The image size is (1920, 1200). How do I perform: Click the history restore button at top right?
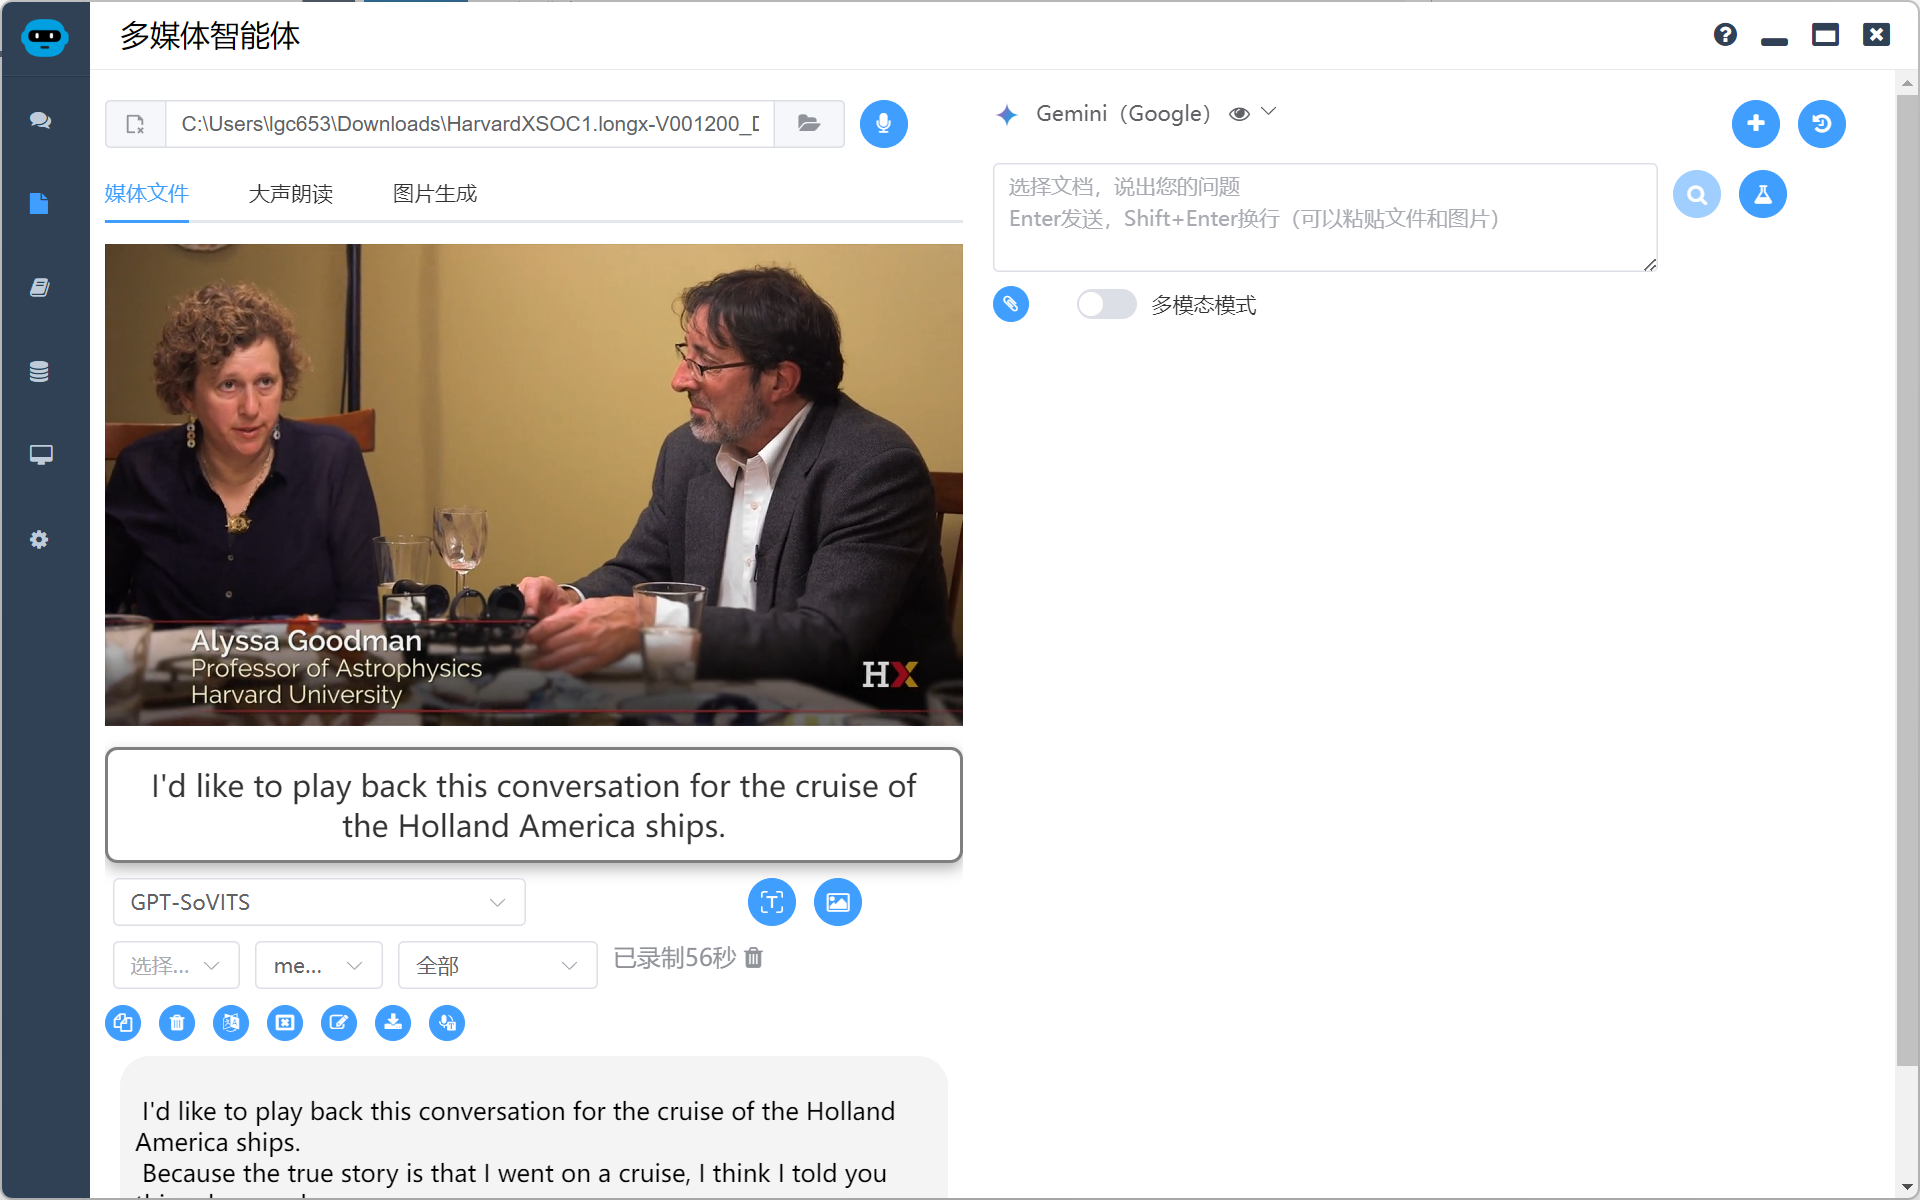pyautogui.click(x=1822, y=124)
